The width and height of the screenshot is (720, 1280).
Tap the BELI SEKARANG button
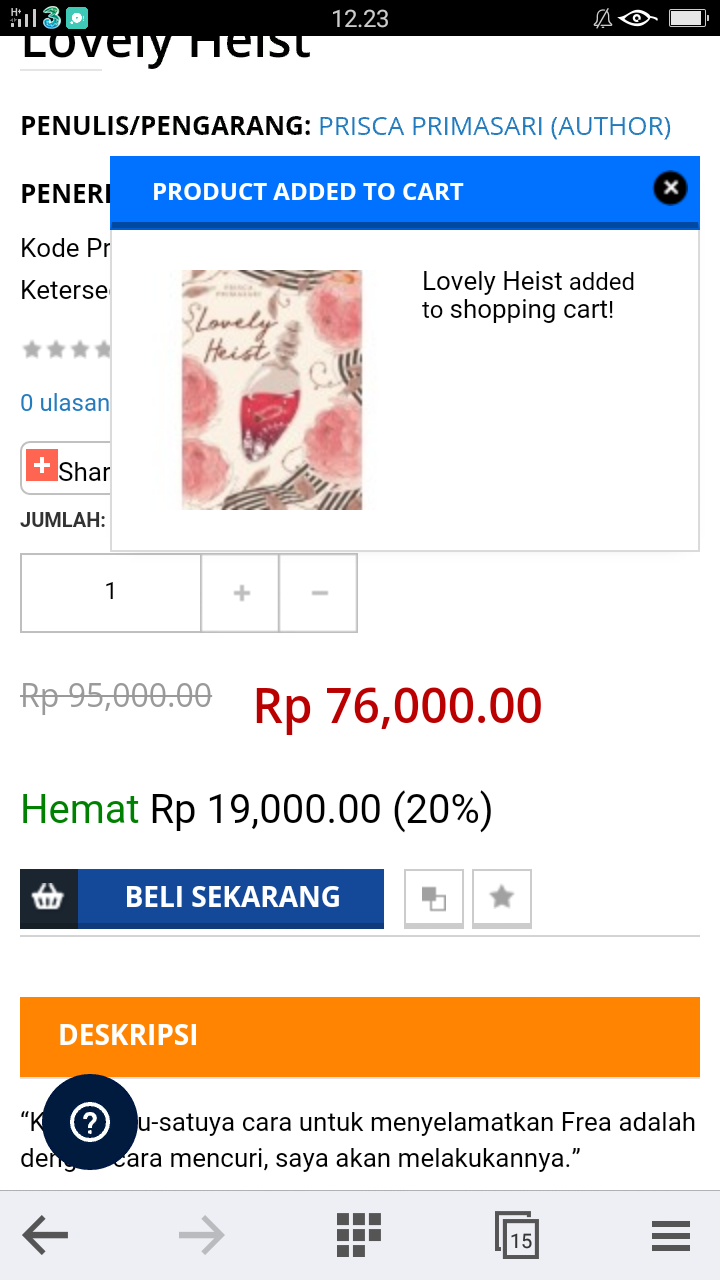point(231,898)
